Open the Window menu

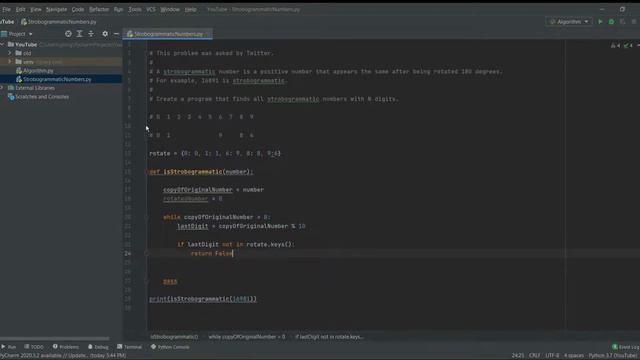click(170, 9)
